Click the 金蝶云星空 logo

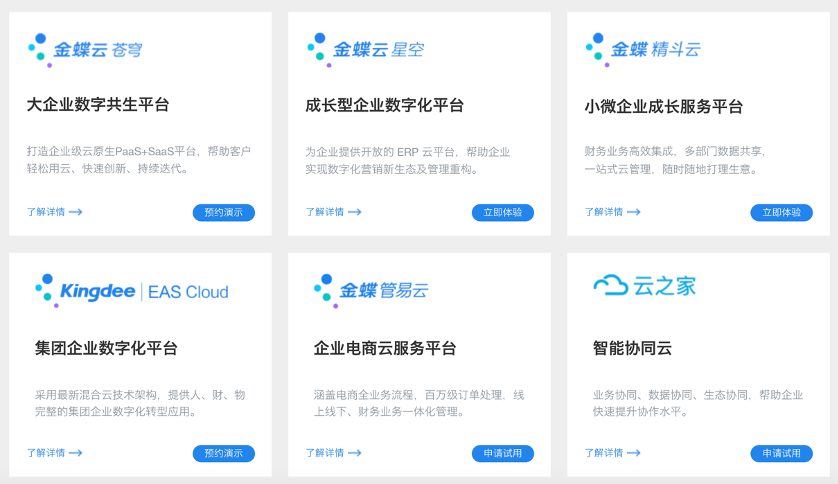366,50
